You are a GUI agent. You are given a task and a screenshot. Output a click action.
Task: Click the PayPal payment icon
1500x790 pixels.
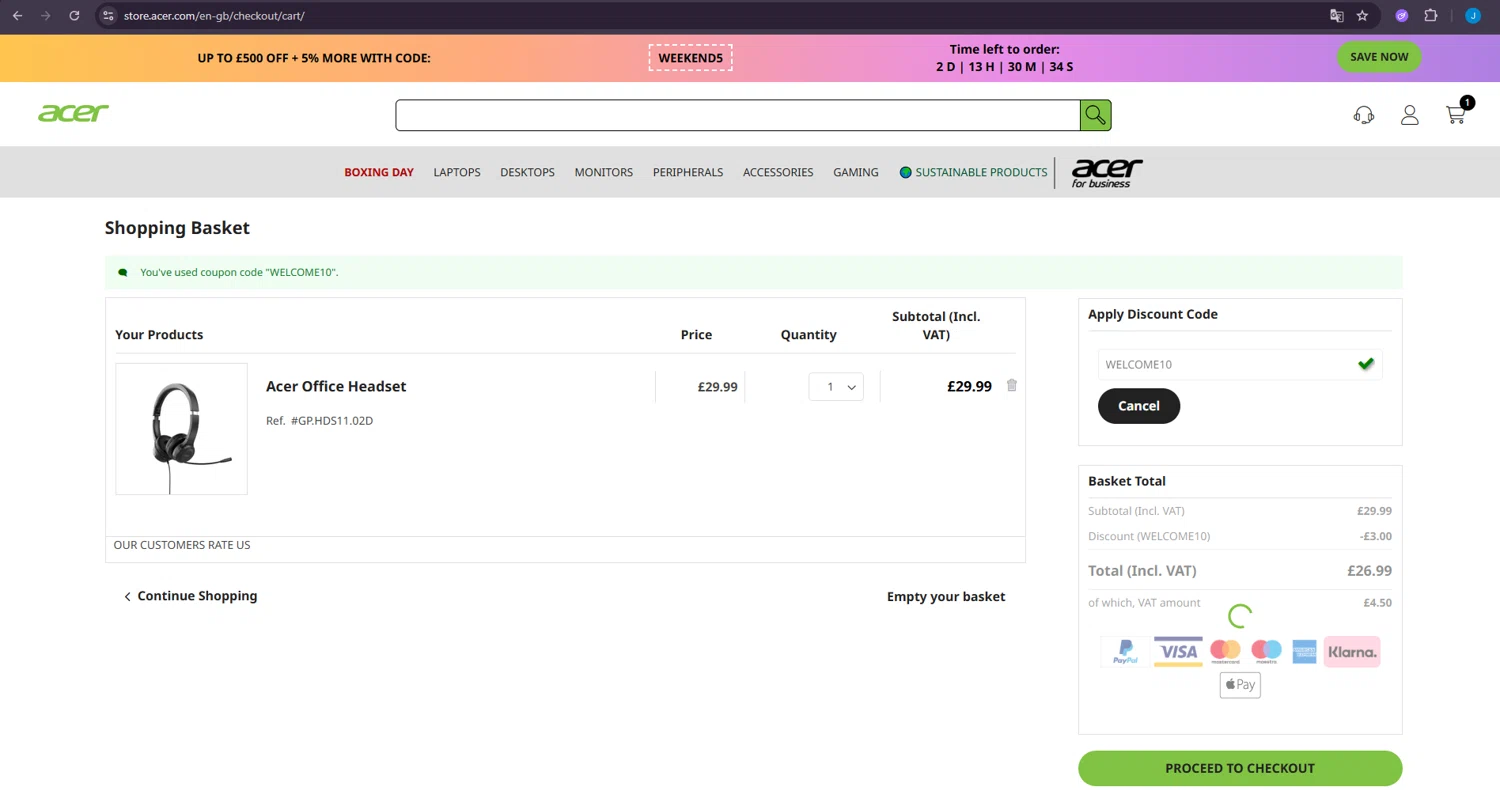[x=1125, y=652]
